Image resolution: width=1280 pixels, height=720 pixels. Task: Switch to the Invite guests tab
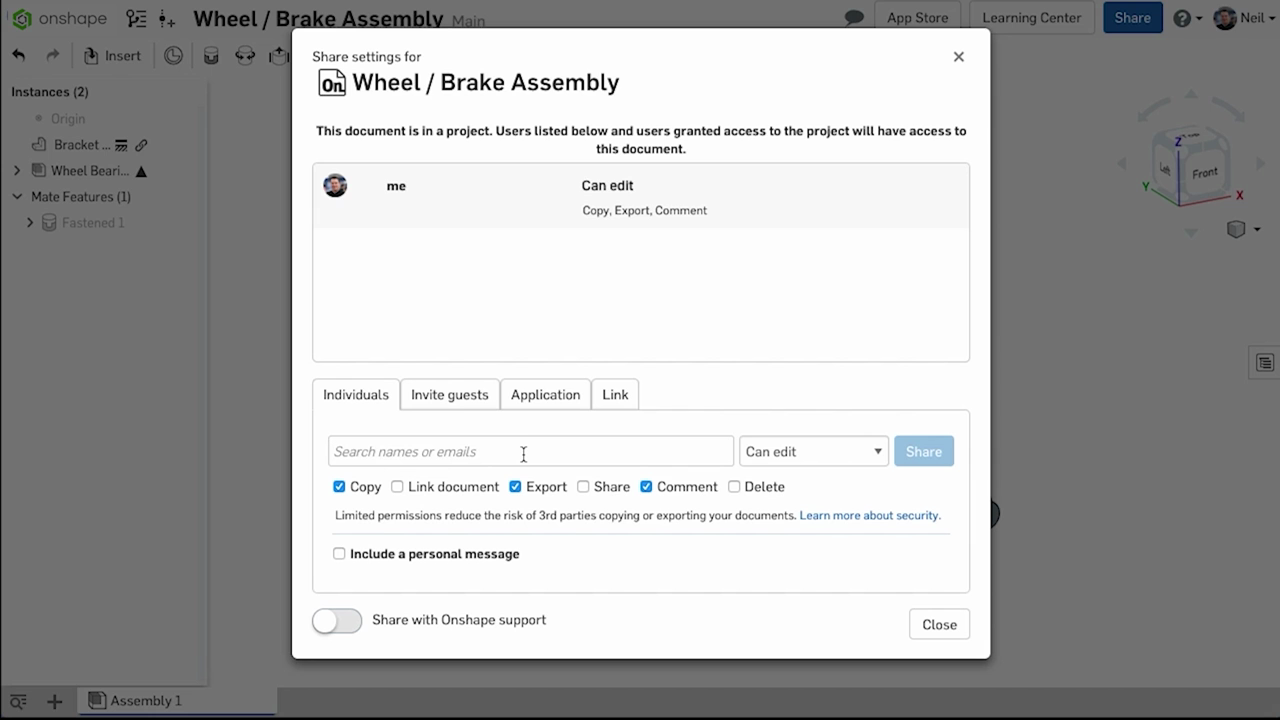[x=450, y=395]
